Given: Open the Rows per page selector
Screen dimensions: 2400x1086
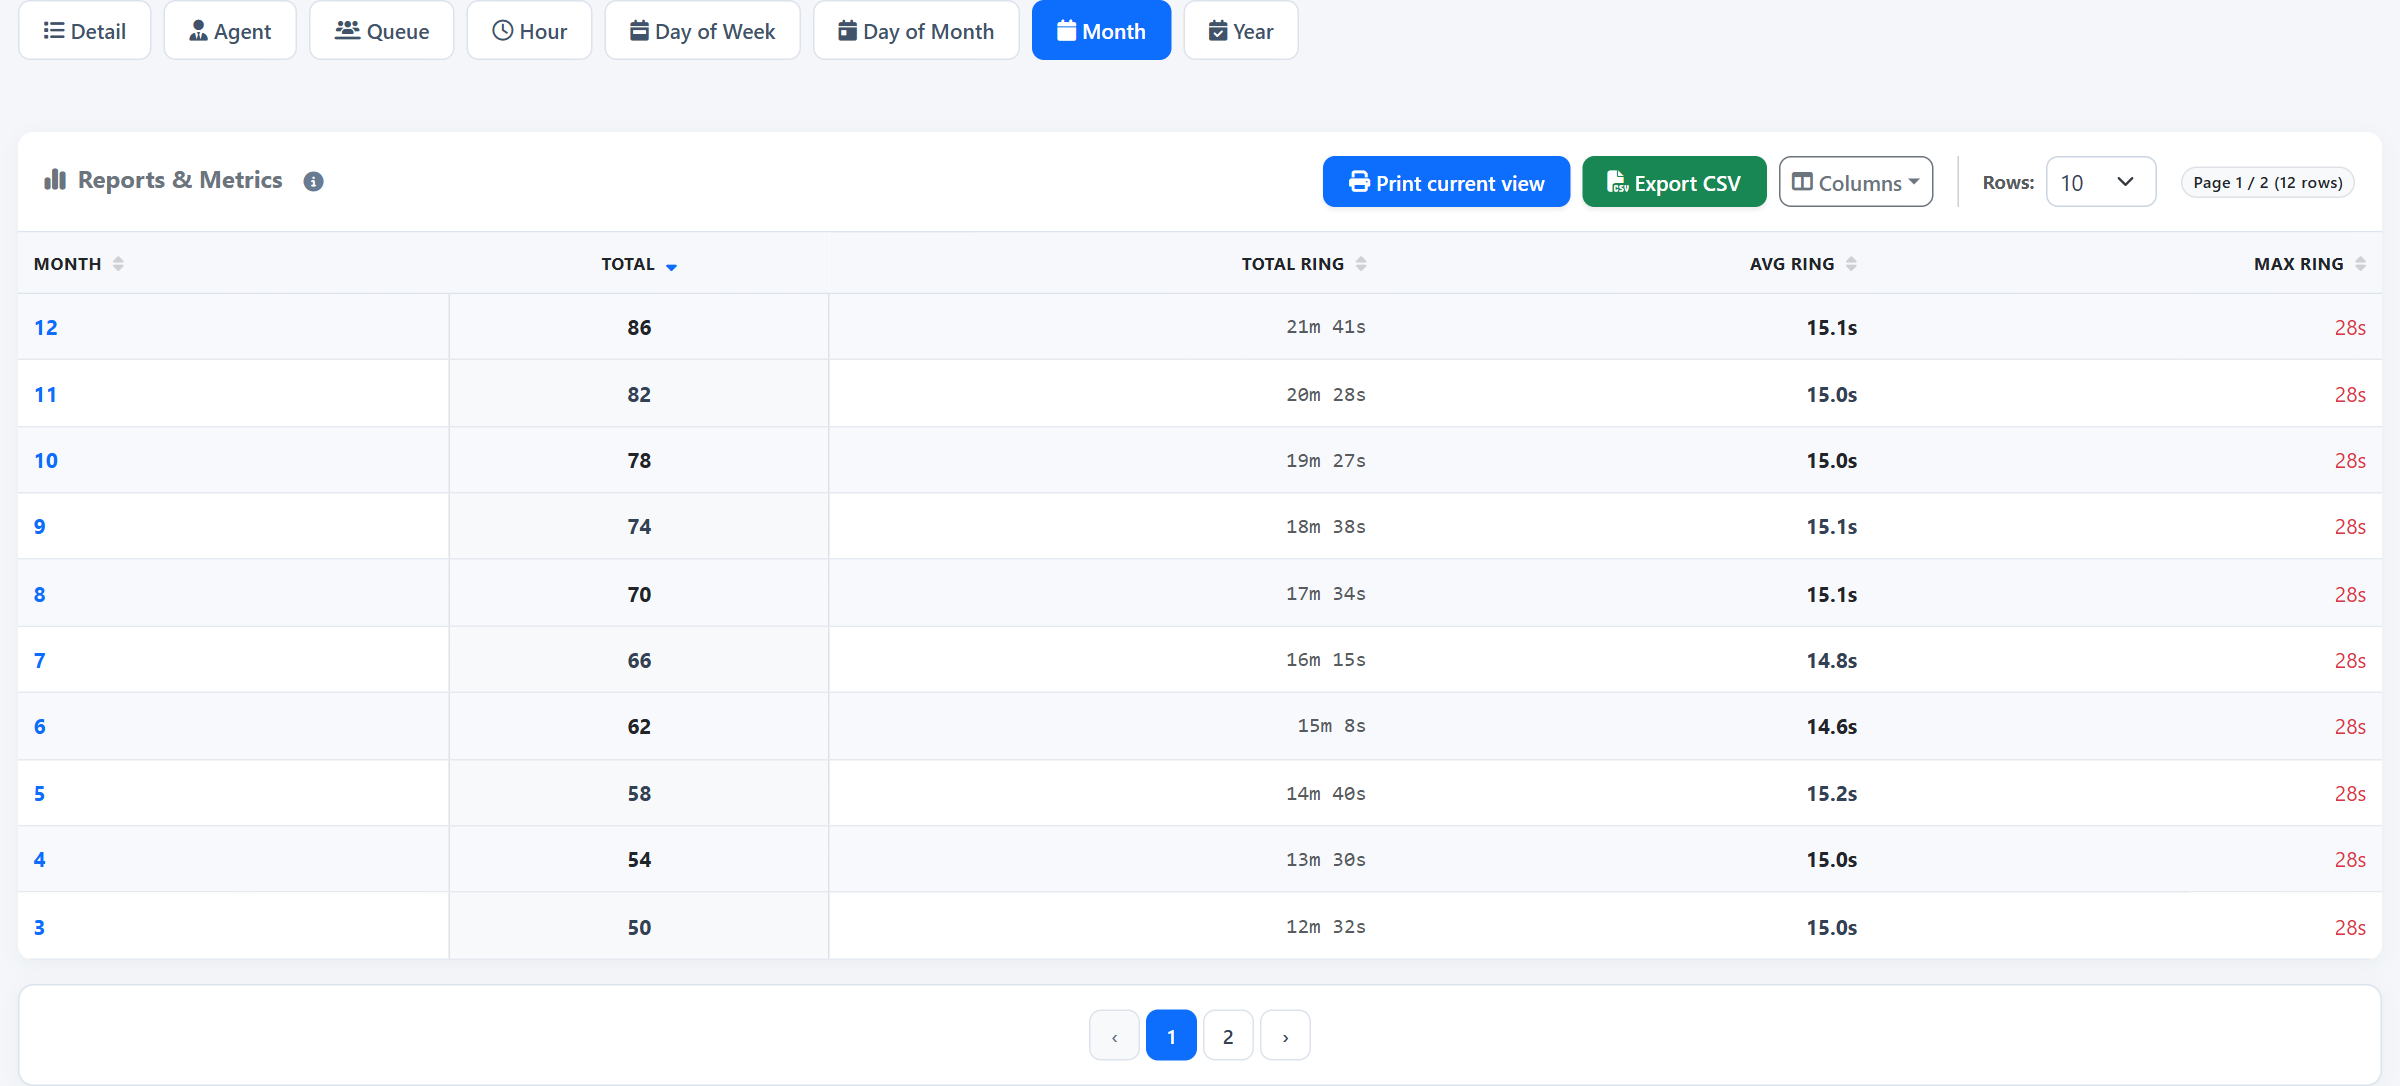Looking at the screenshot, I should click(2100, 182).
